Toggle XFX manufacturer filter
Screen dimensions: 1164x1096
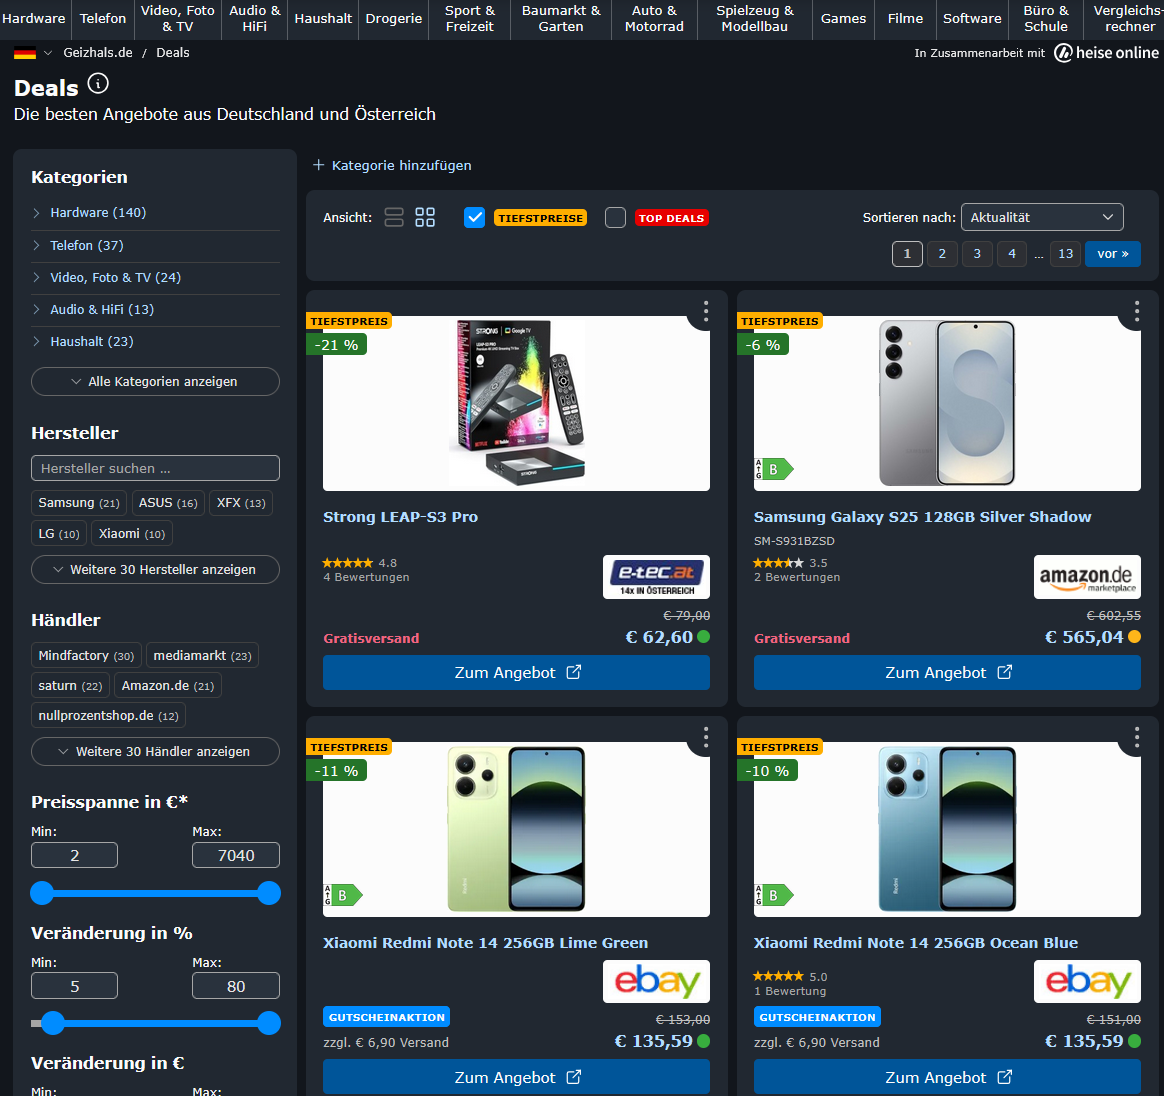tap(241, 503)
